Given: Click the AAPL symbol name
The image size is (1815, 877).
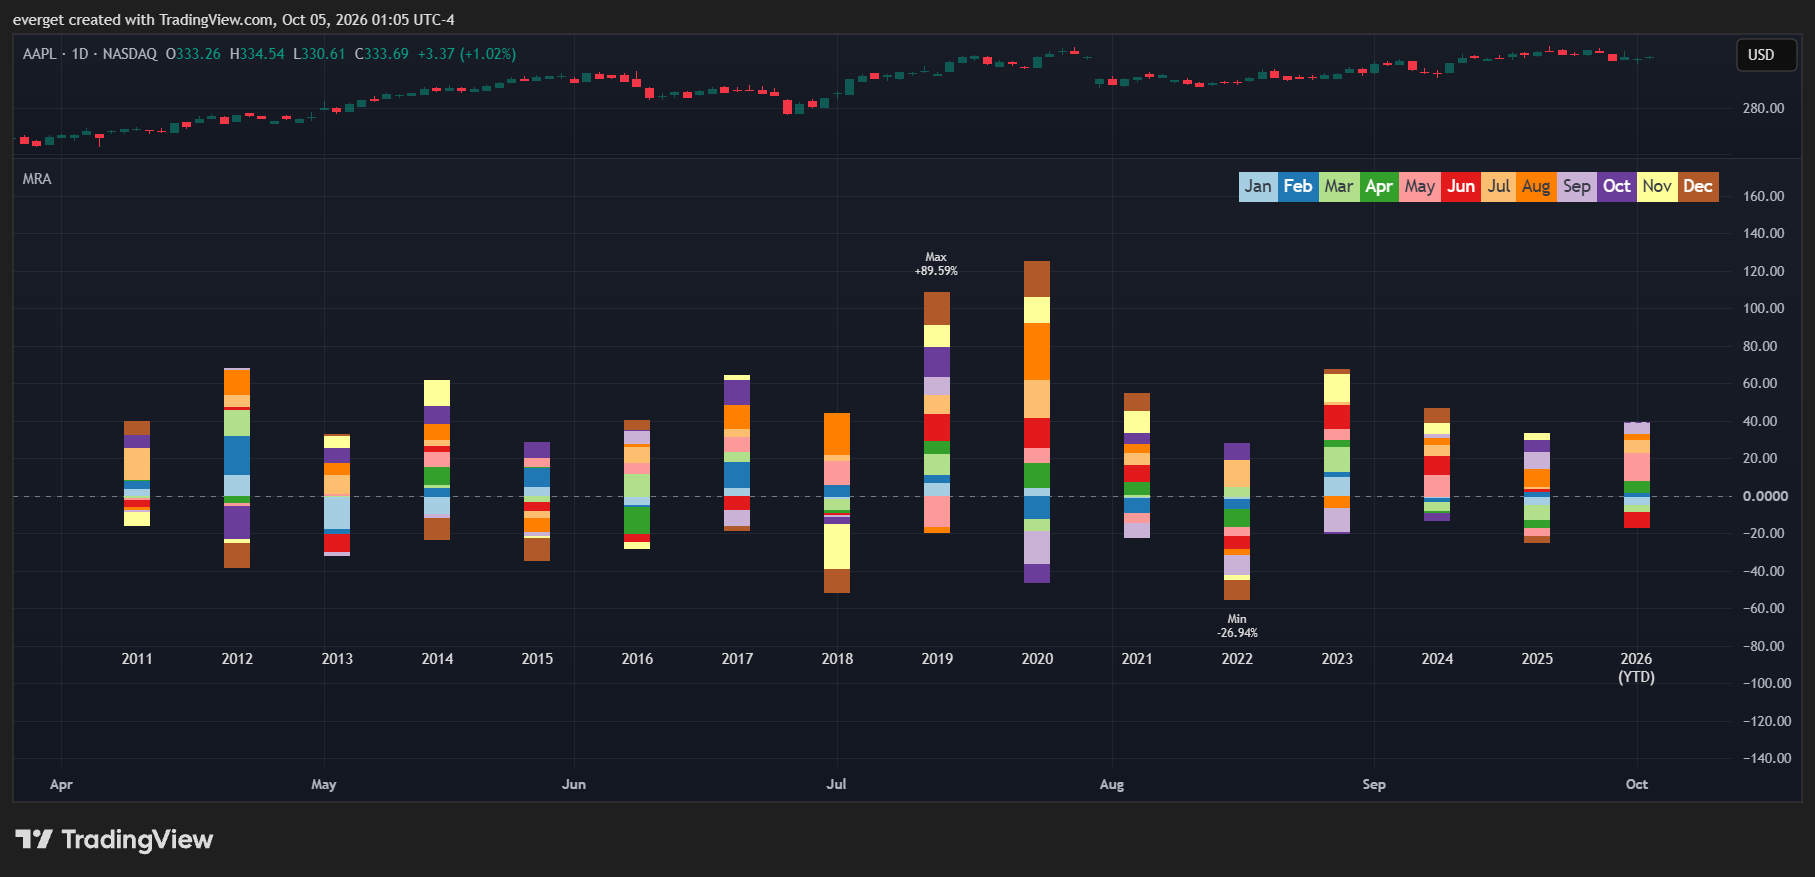Looking at the screenshot, I should click(x=40, y=54).
